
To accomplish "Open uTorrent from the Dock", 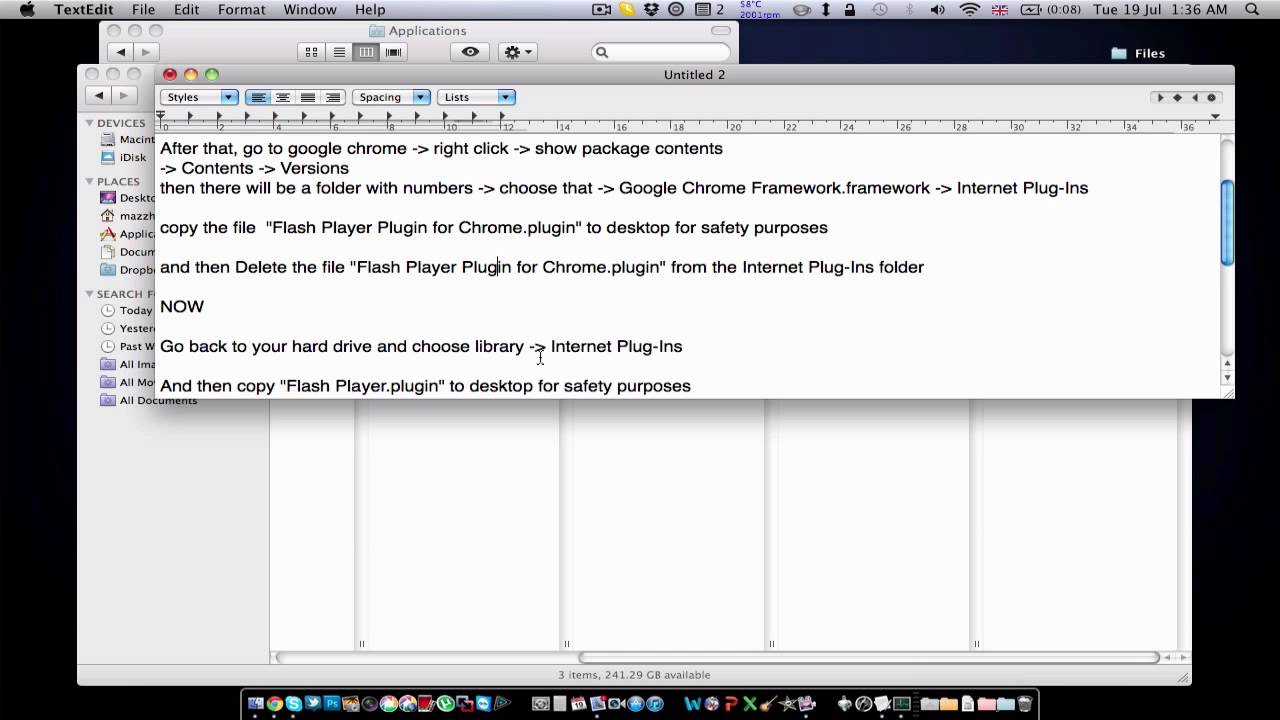I will (444, 704).
